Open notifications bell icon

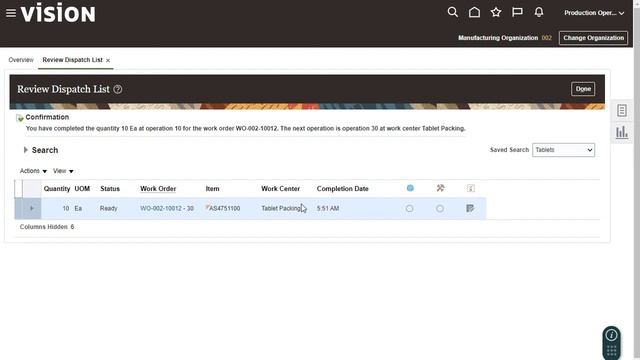pos(539,12)
